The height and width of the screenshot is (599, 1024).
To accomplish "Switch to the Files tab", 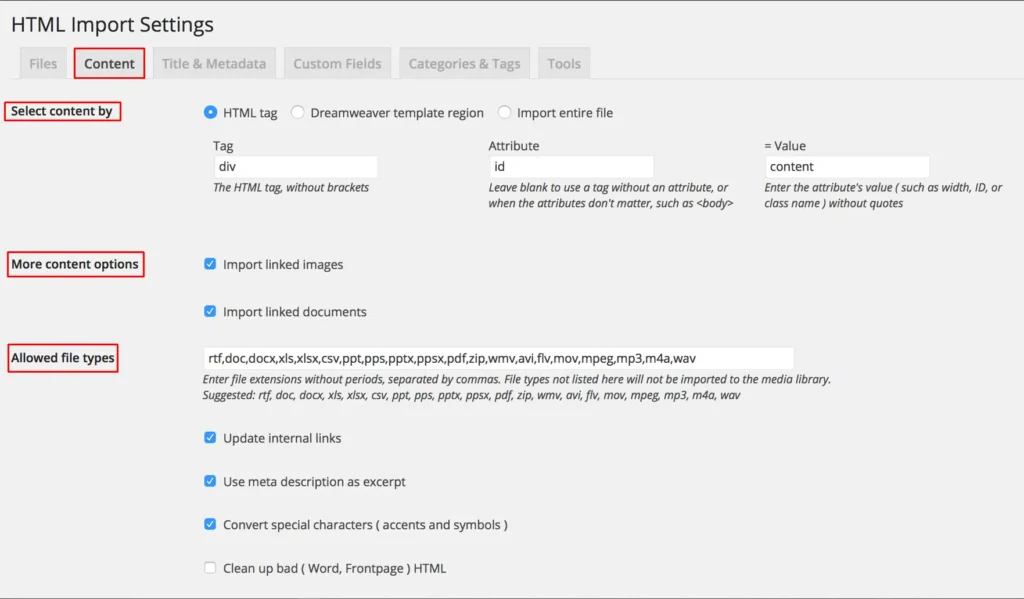I will pos(42,62).
